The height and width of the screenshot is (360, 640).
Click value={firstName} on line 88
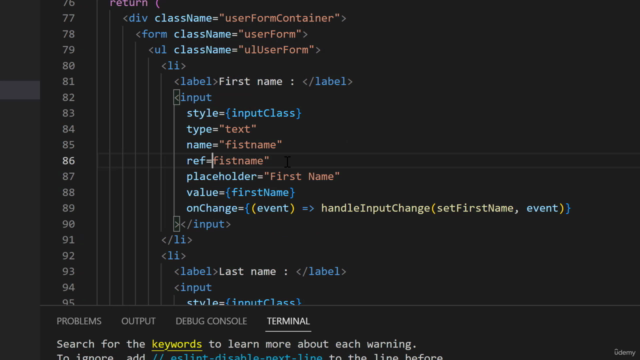coord(240,192)
